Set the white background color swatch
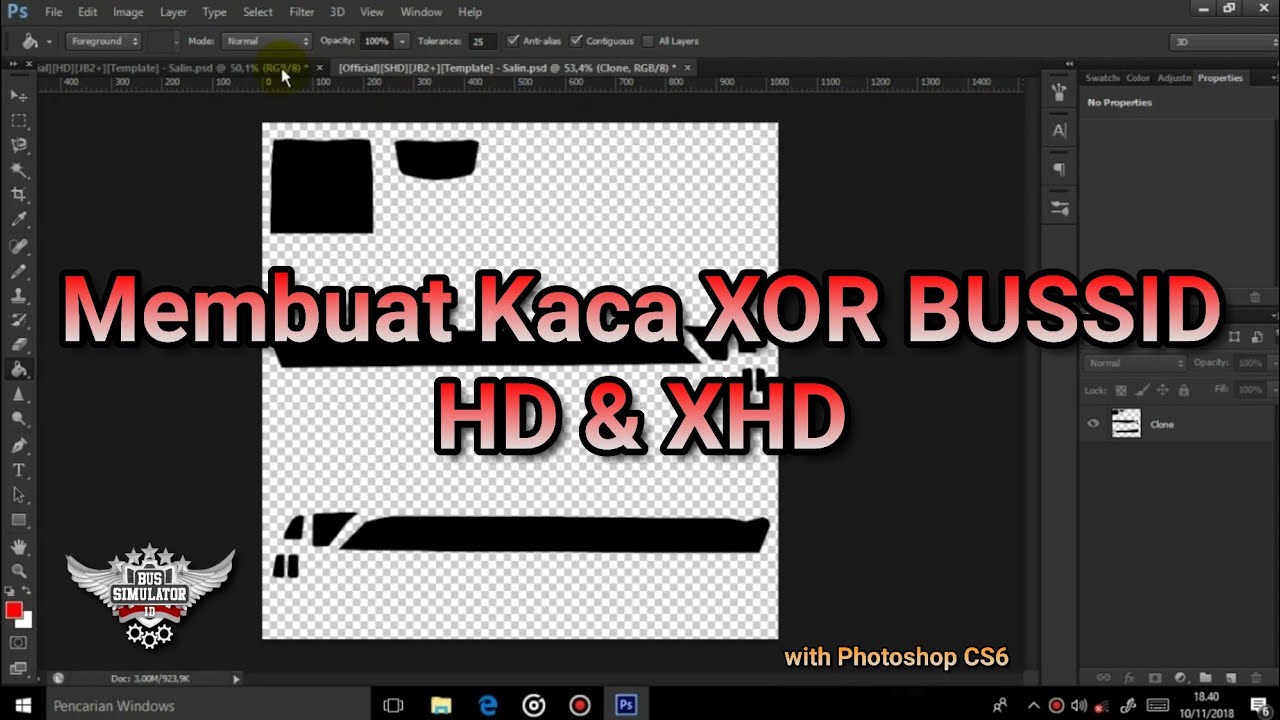The width and height of the screenshot is (1280, 720). [25, 622]
